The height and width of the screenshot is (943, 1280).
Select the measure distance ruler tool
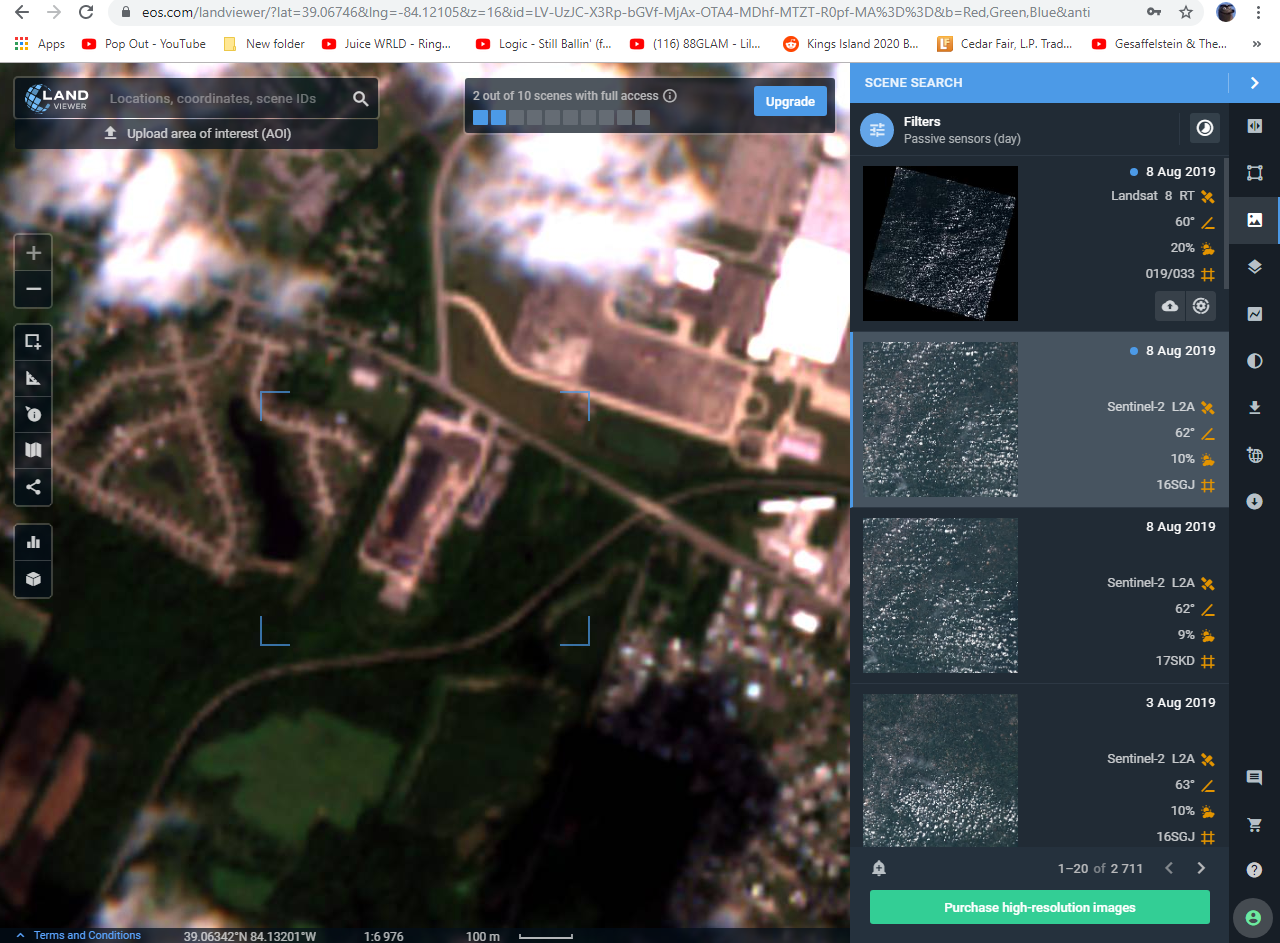point(33,378)
